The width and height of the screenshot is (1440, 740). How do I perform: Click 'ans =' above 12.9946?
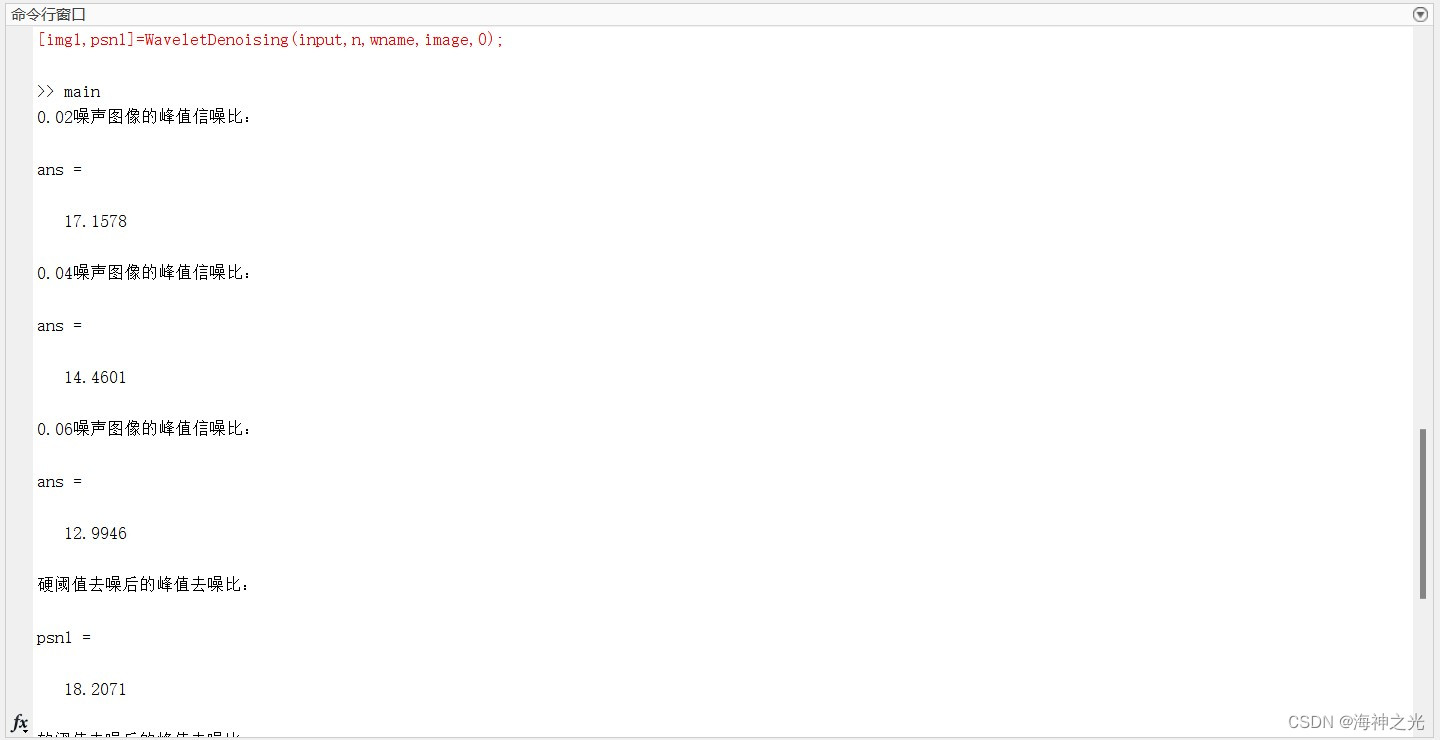click(x=60, y=482)
